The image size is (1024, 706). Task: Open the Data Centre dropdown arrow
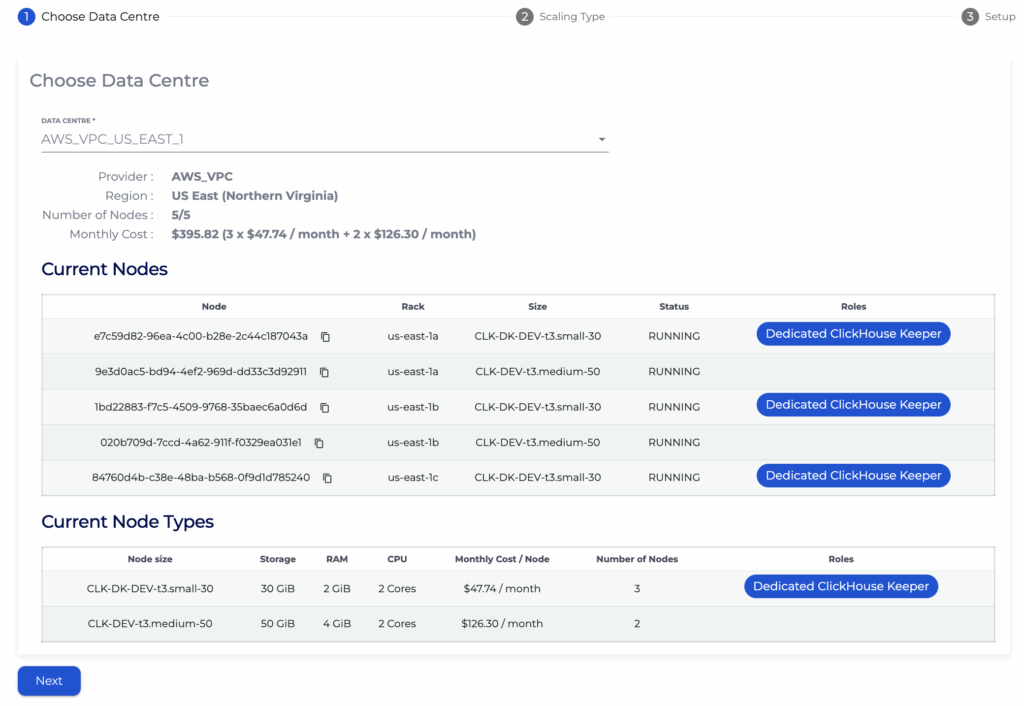[x=602, y=140]
